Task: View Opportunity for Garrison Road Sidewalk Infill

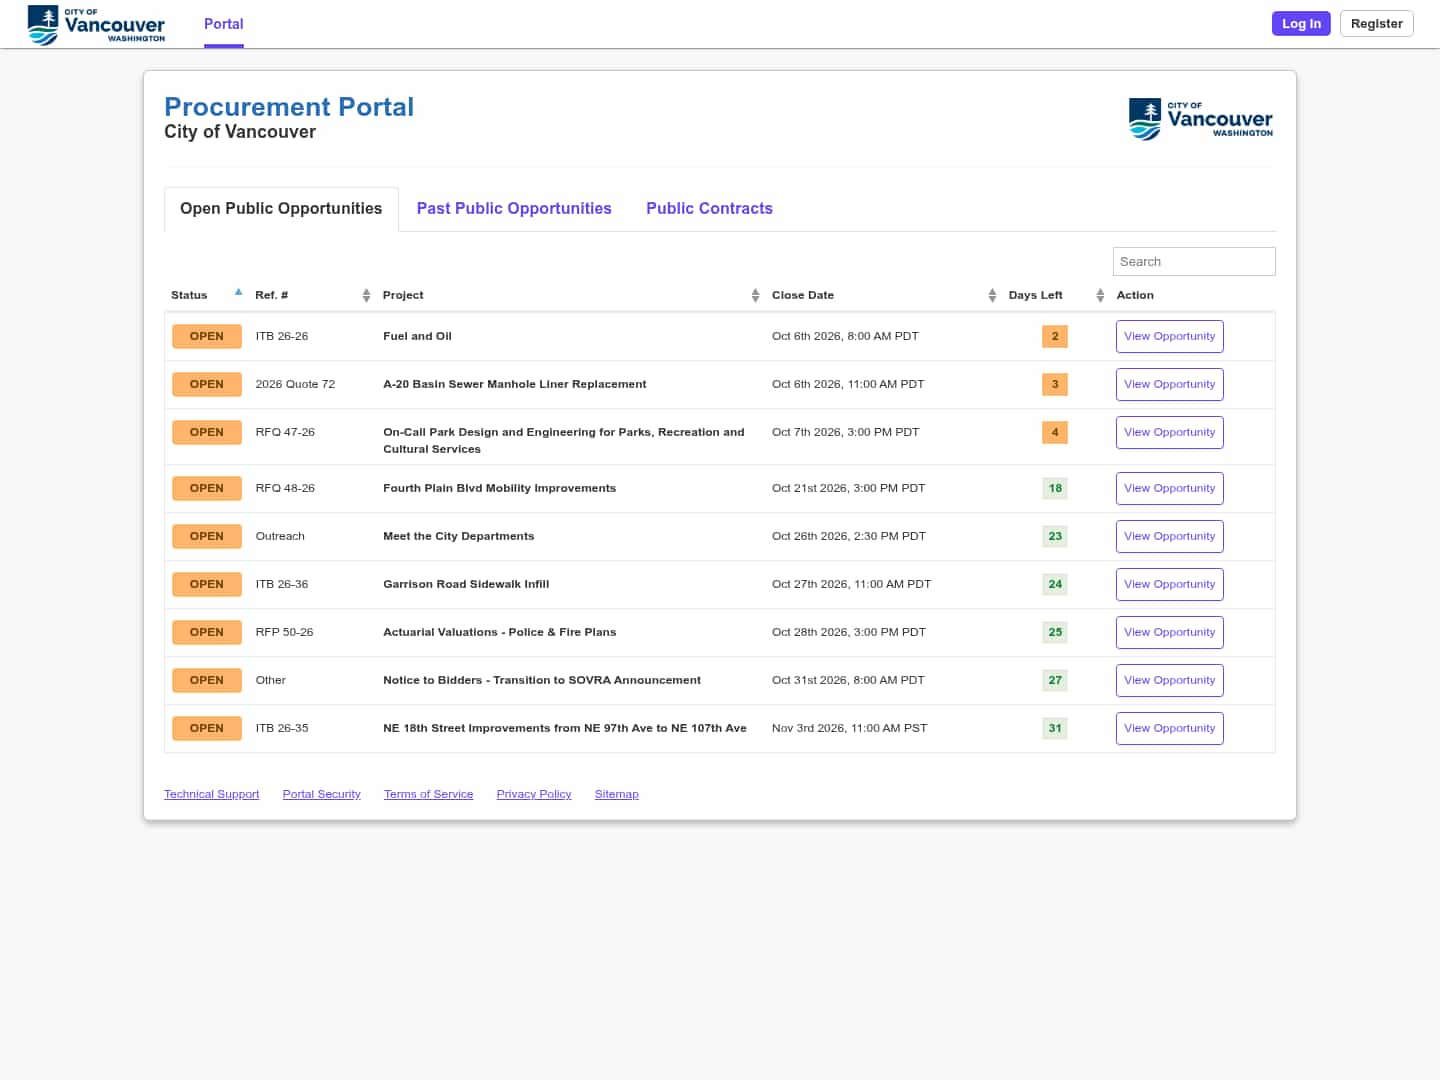Action: tap(1170, 584)
